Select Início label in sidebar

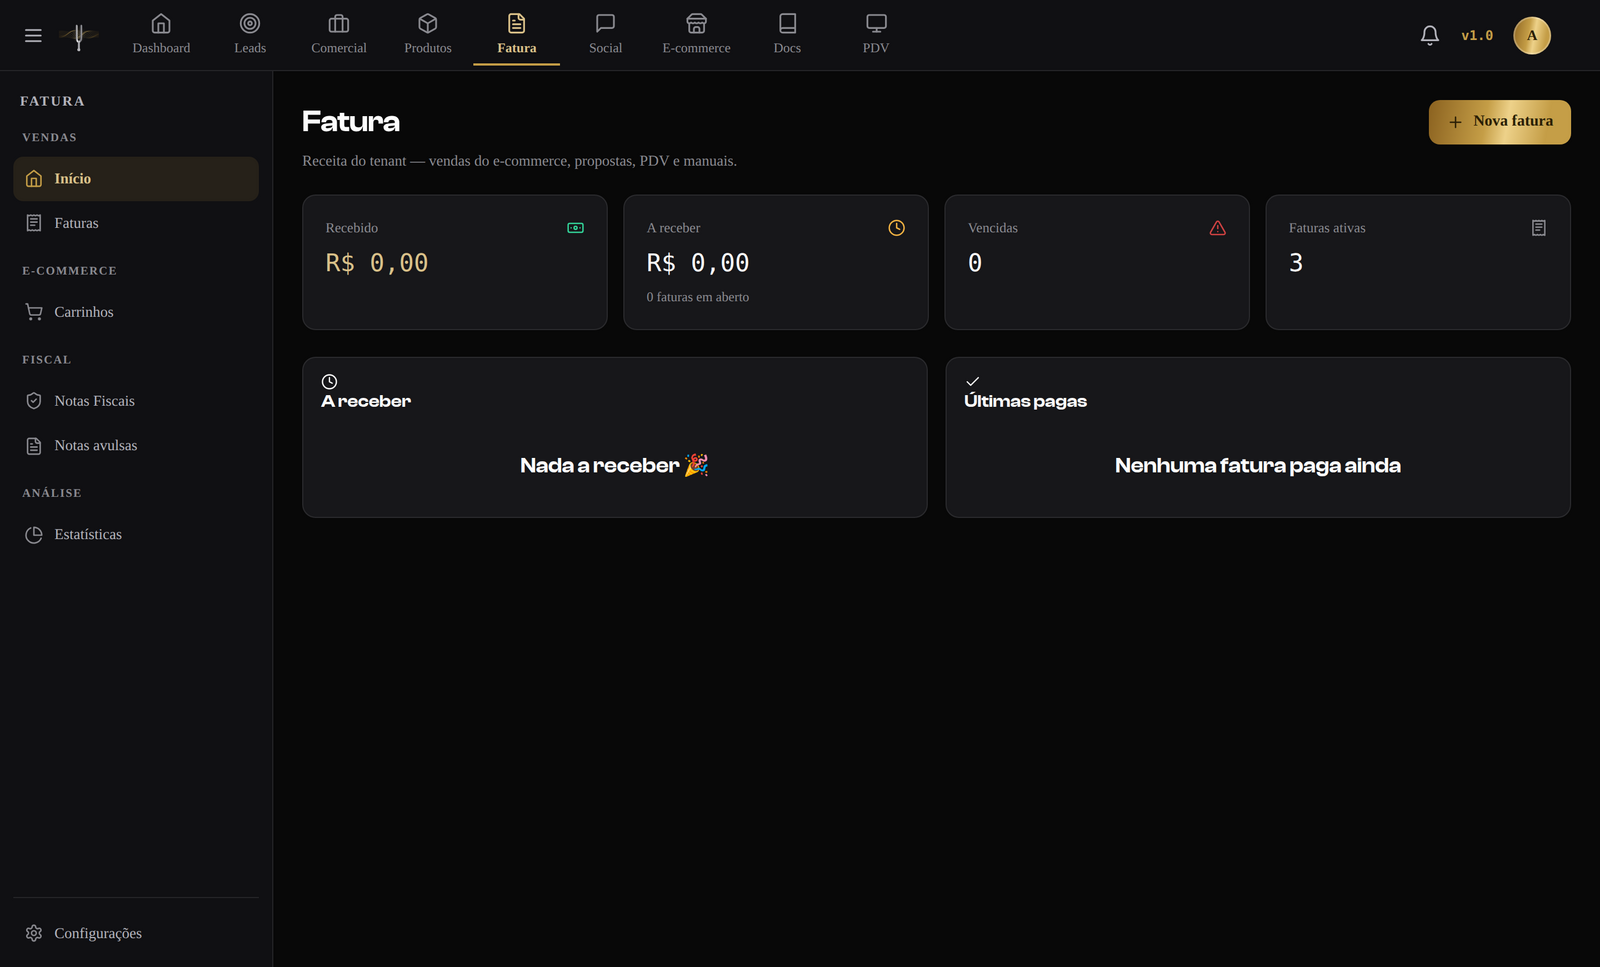[73, 179]
